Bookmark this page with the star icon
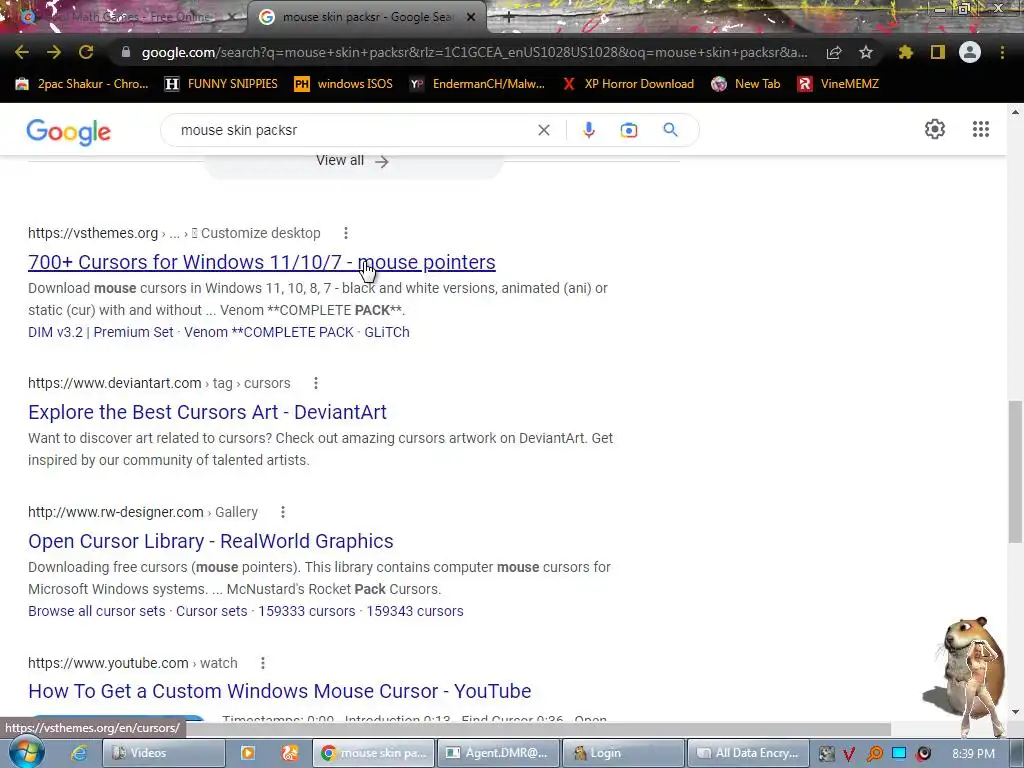Viewport: 1024px width, 768px height. [865, 52]
